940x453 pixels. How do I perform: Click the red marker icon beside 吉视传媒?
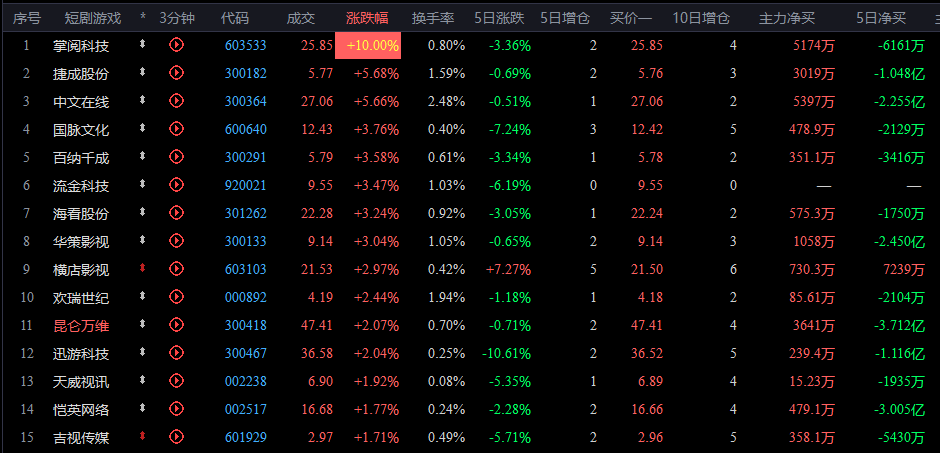(x=142, y=436)
